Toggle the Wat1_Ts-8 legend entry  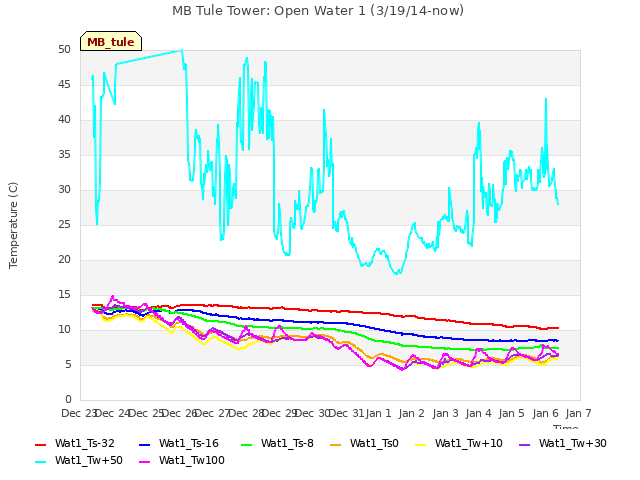(278, 443)
